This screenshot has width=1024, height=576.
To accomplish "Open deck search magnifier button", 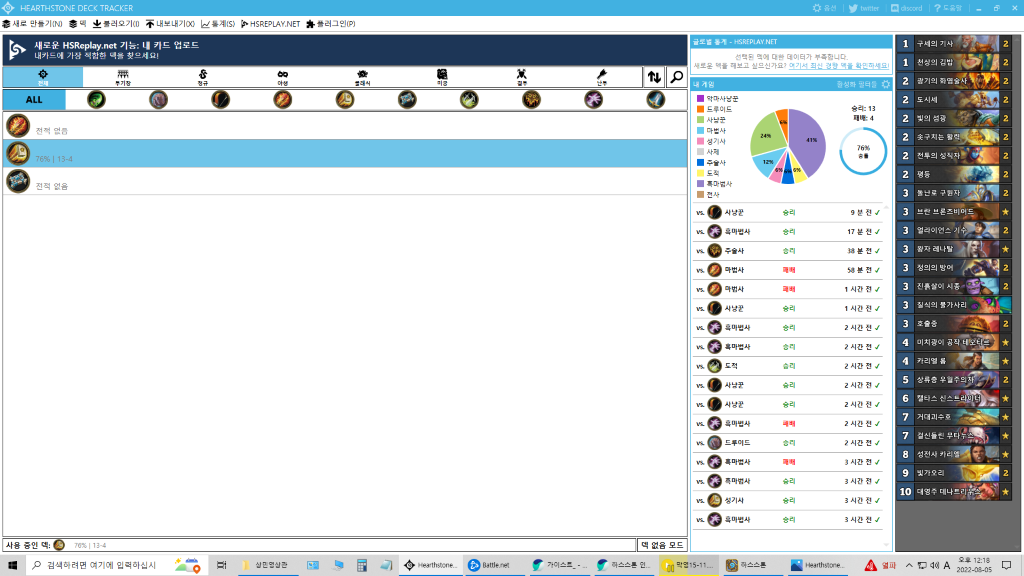I will pos(677,77).
